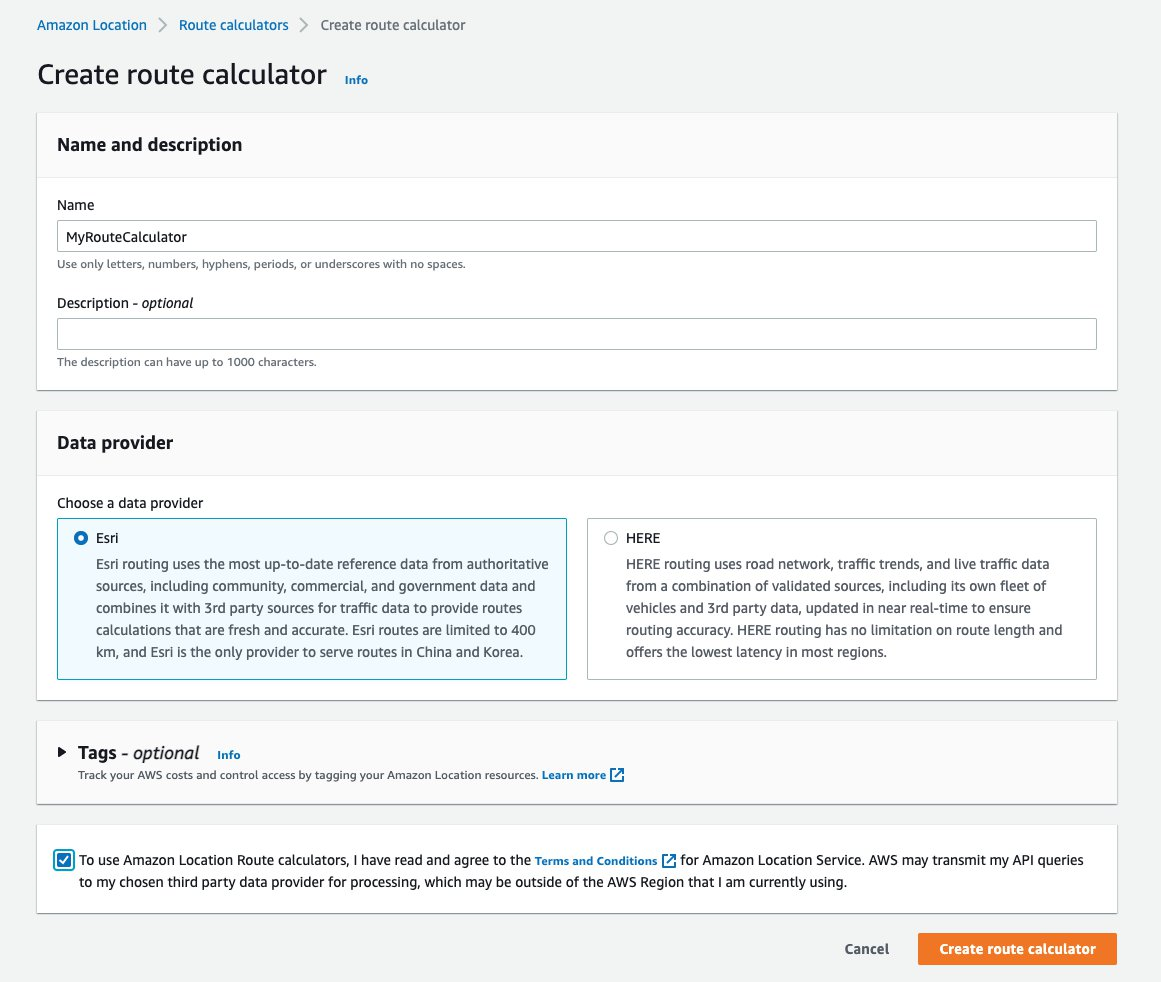Follow the Learn more link about tagging

coord(573,774)
